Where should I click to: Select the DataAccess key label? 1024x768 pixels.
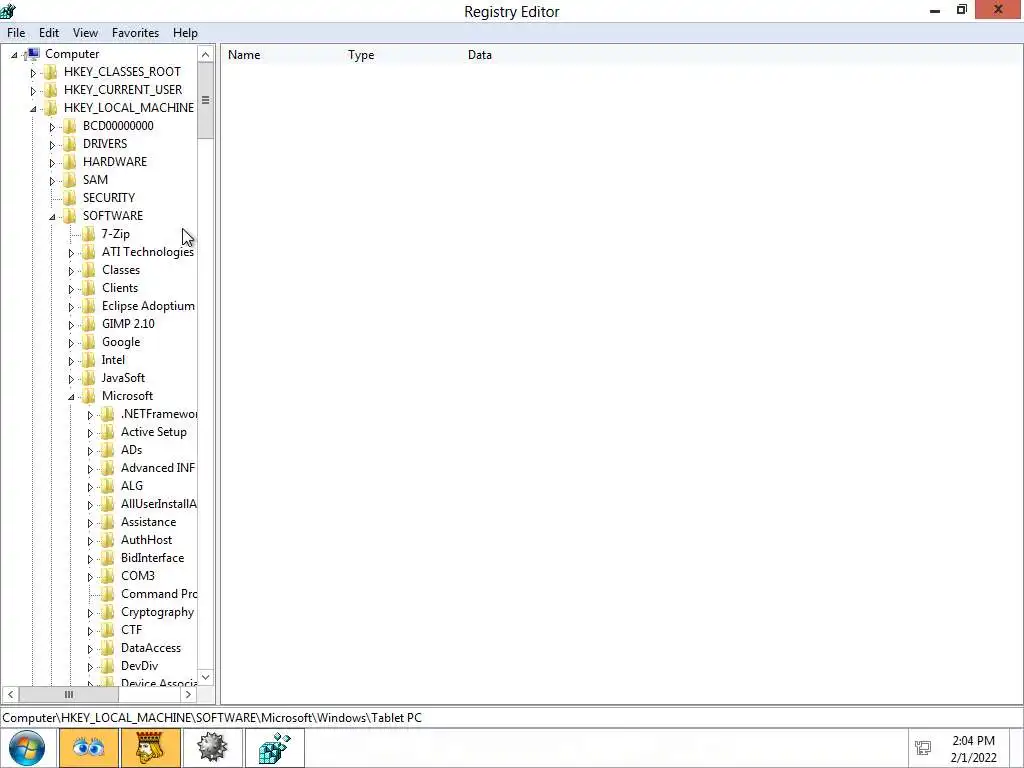tap(151, 648)
